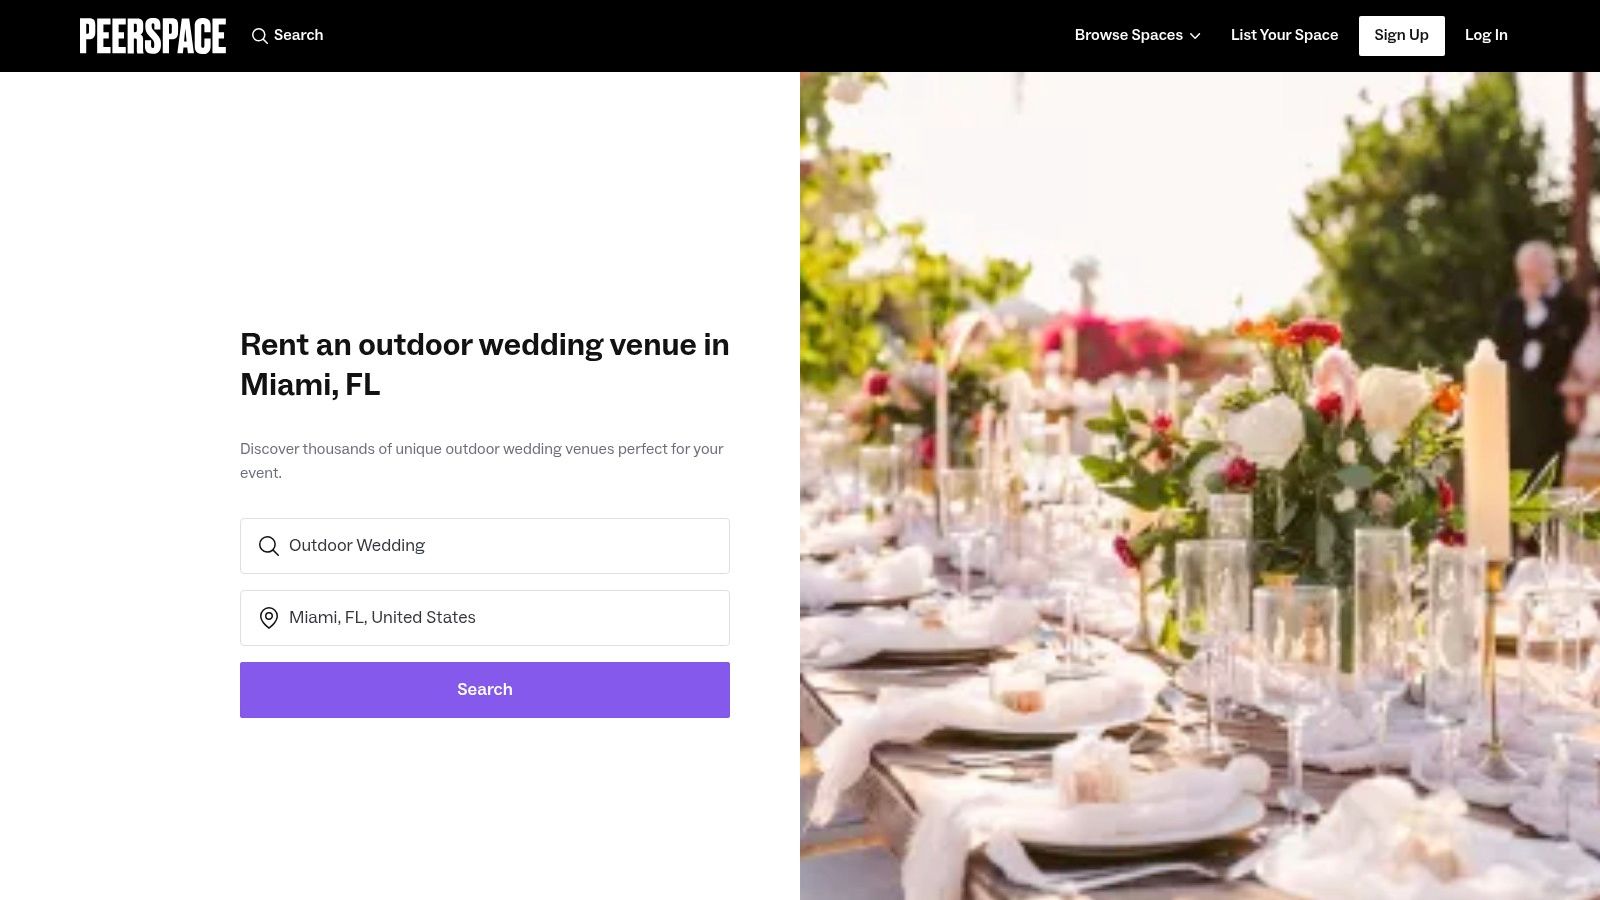Select the Miami, FL, United States field
This screenshot has height=900, width=1600.
click(485, 618)
